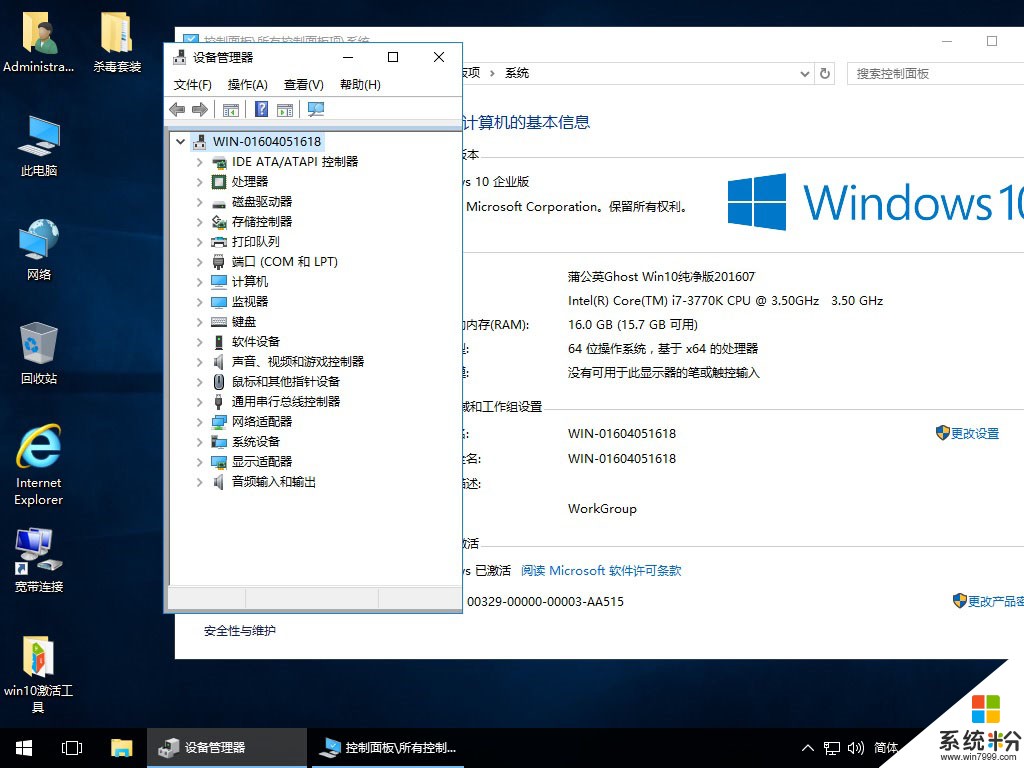The image size is (1024, 768).
Task: Select the 打印队列 printer icon
Action: pyautogui.click(x=219, y=242)
